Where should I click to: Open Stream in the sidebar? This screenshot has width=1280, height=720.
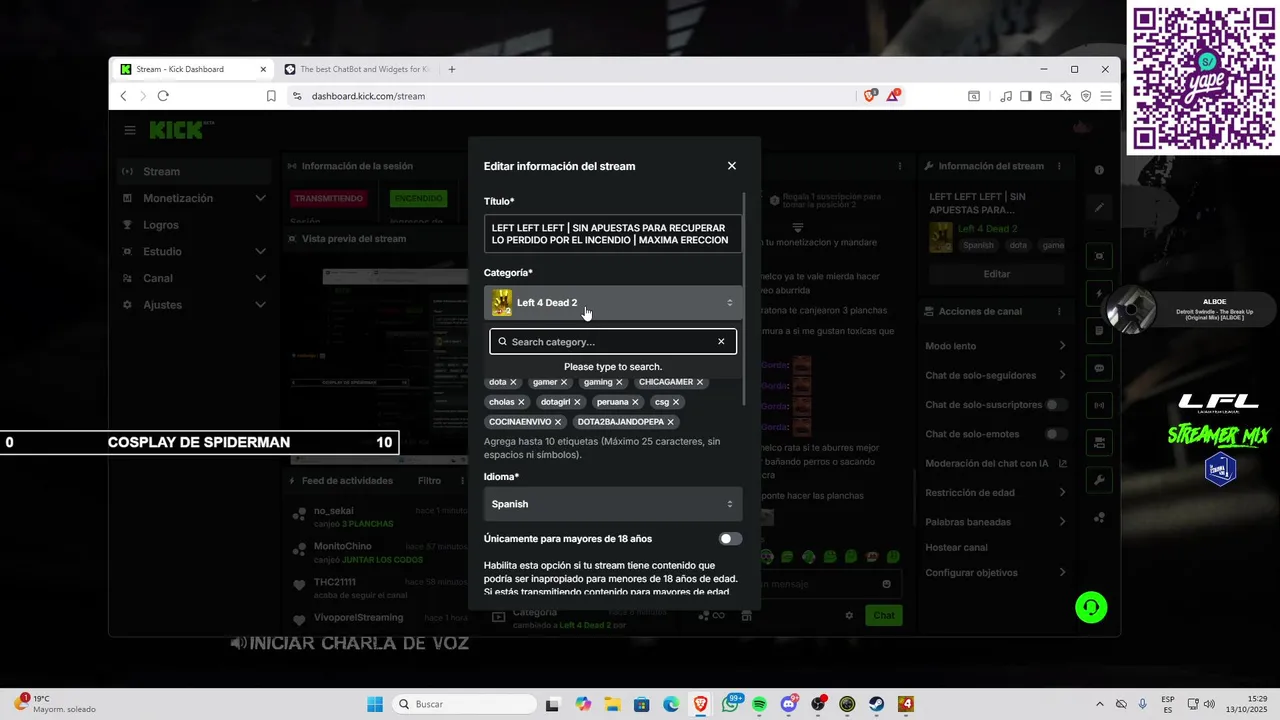(x=194, y=171)
